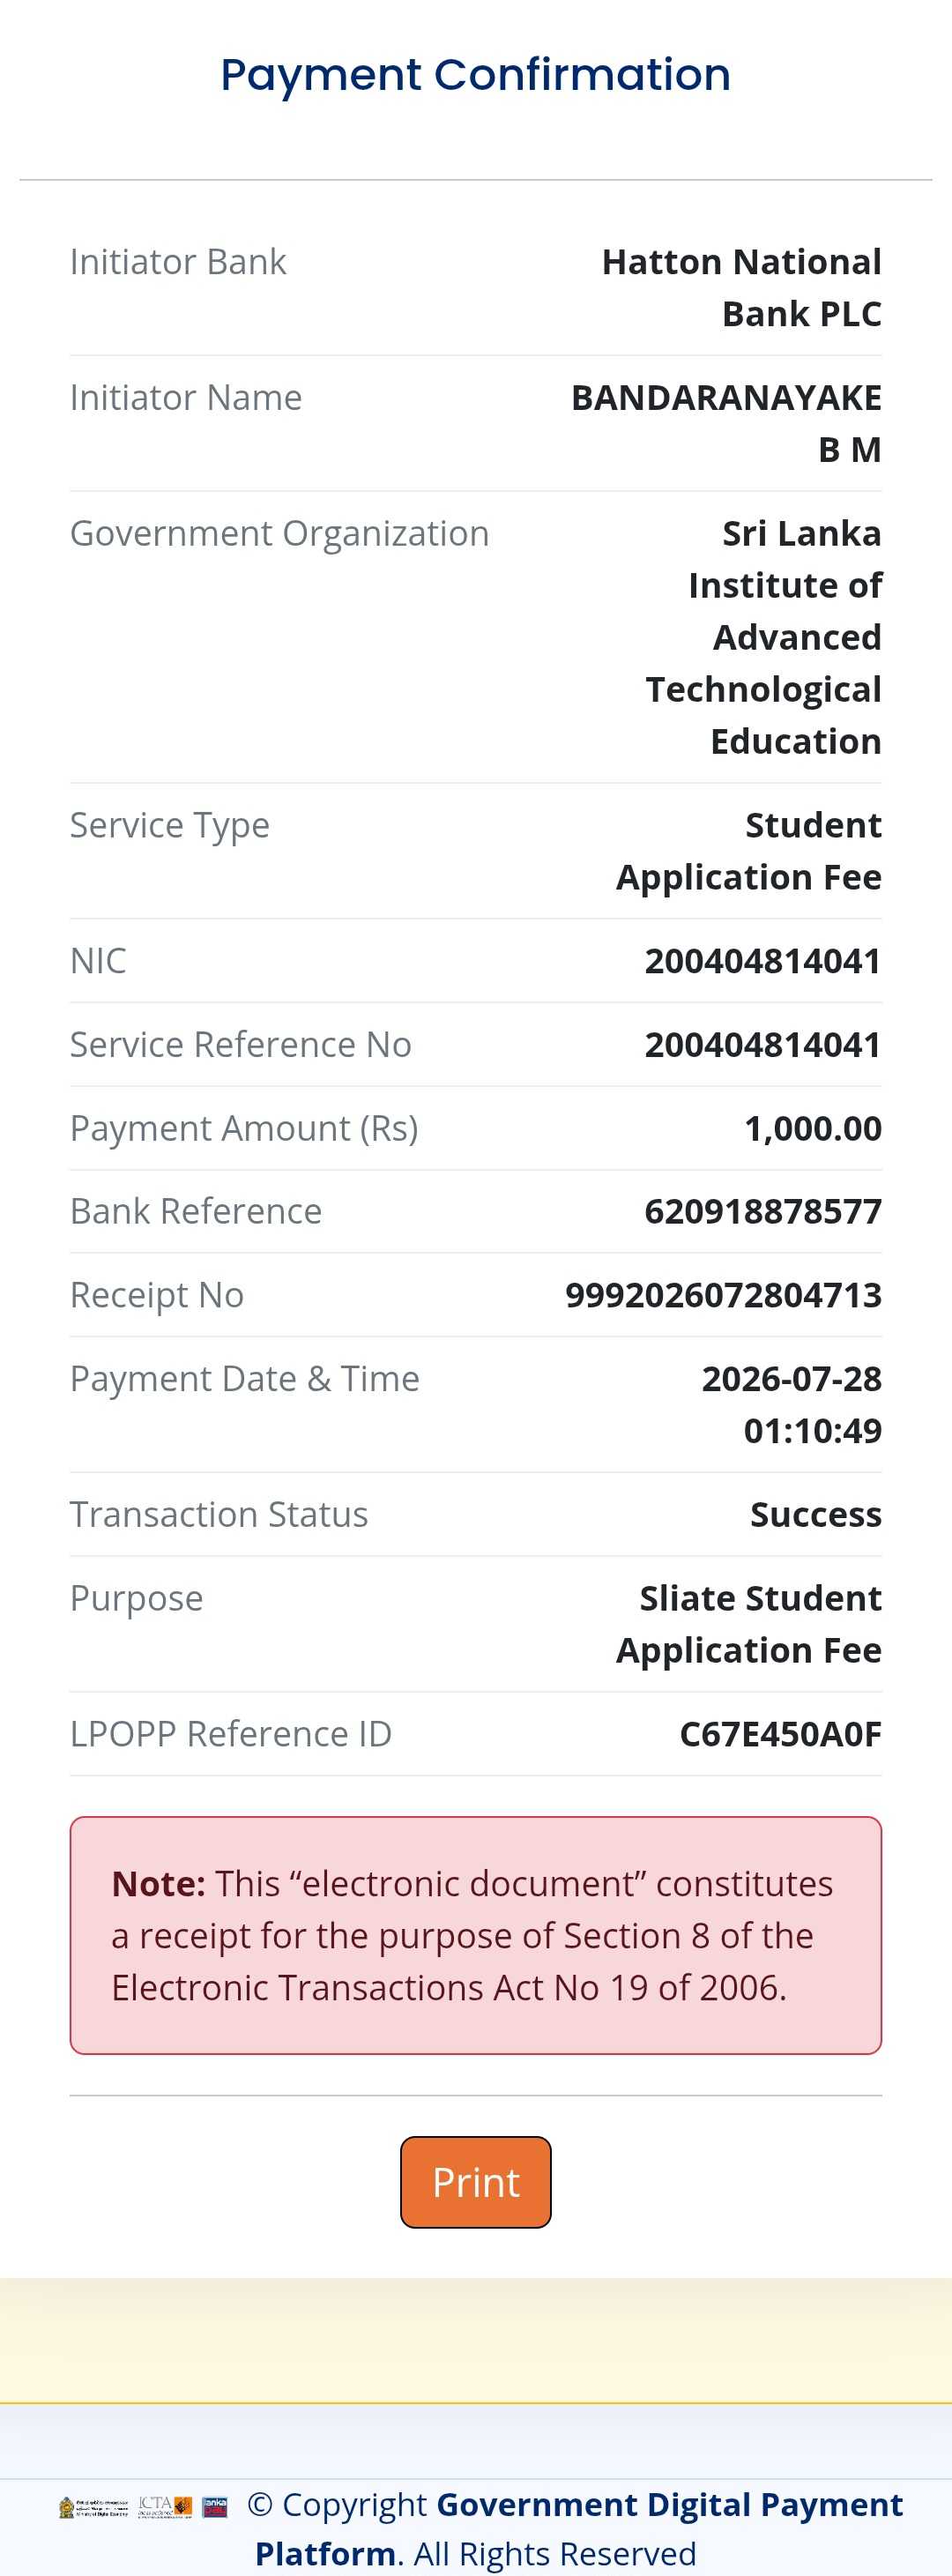Click the Payment Confirmation heading
Viewport: 952px width, 2576px height.
tap(476, 75)
